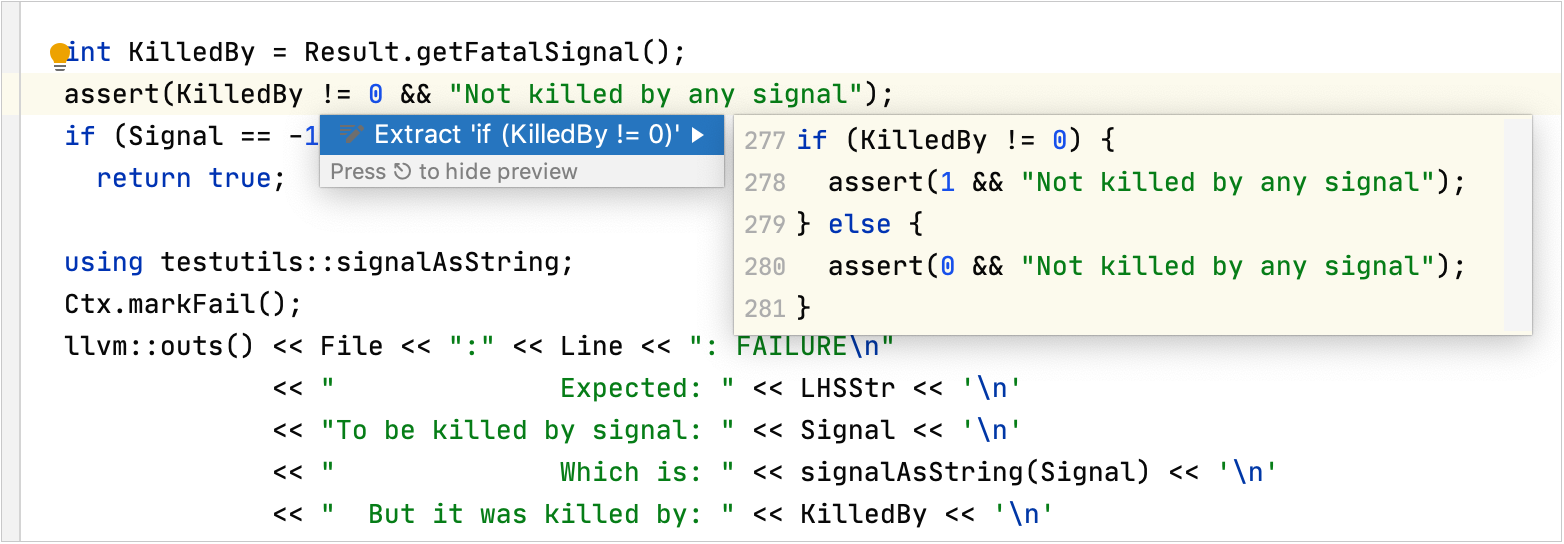Click the arrow icon in the hide preview hint
Screen dimensions: 1564x544
[x=402, y=172]
